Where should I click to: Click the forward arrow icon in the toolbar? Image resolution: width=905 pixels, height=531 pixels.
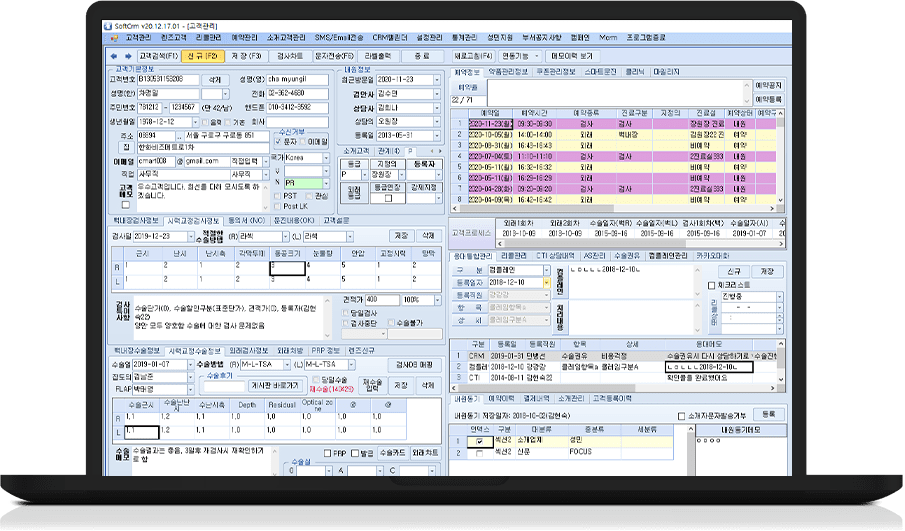click(x=128, y=56)
